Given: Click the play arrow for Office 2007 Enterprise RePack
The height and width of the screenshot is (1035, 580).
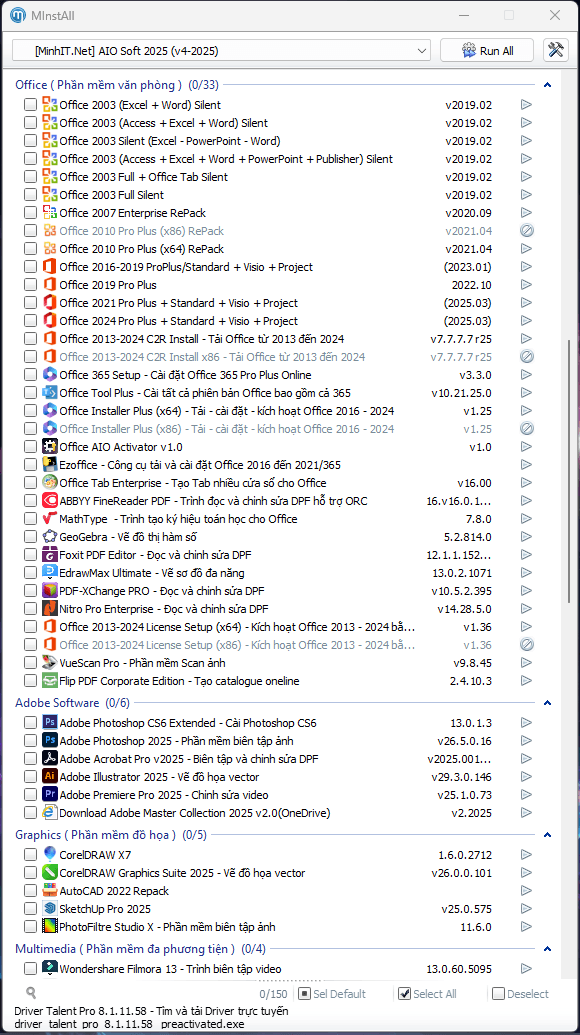Looking at the screenshot, I should pyautogui.click(x=527, y=213).
